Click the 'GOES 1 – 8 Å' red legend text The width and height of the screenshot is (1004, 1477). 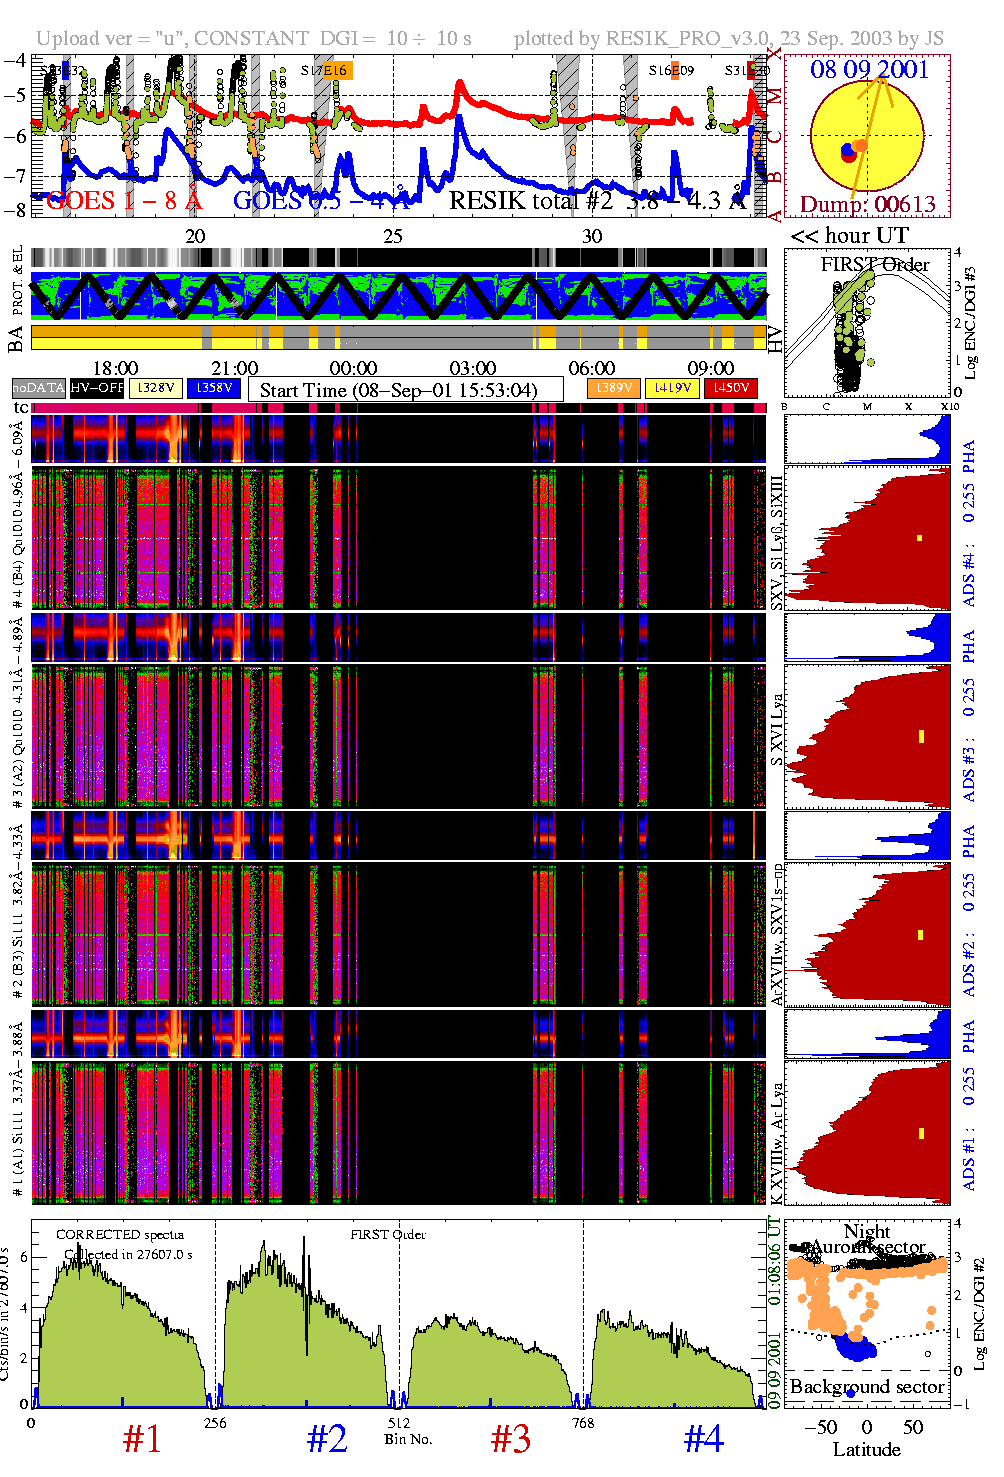(x=123, y=201)
